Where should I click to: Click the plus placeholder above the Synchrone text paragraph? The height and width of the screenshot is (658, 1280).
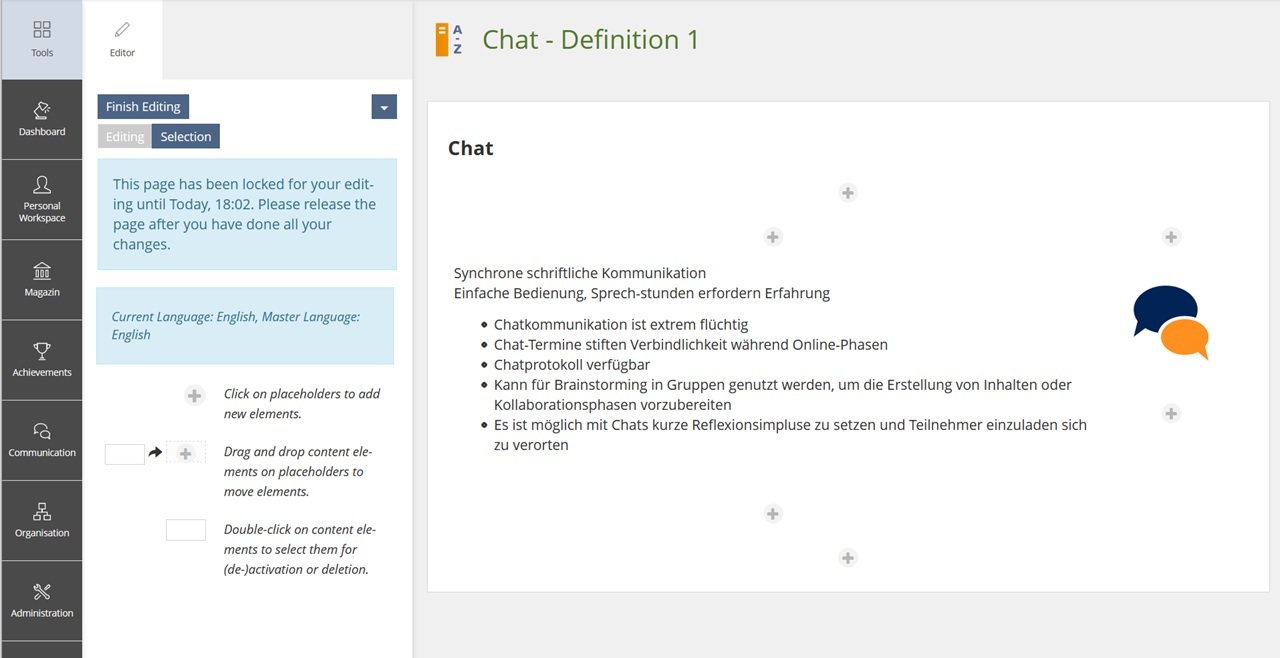coord(772,237)
